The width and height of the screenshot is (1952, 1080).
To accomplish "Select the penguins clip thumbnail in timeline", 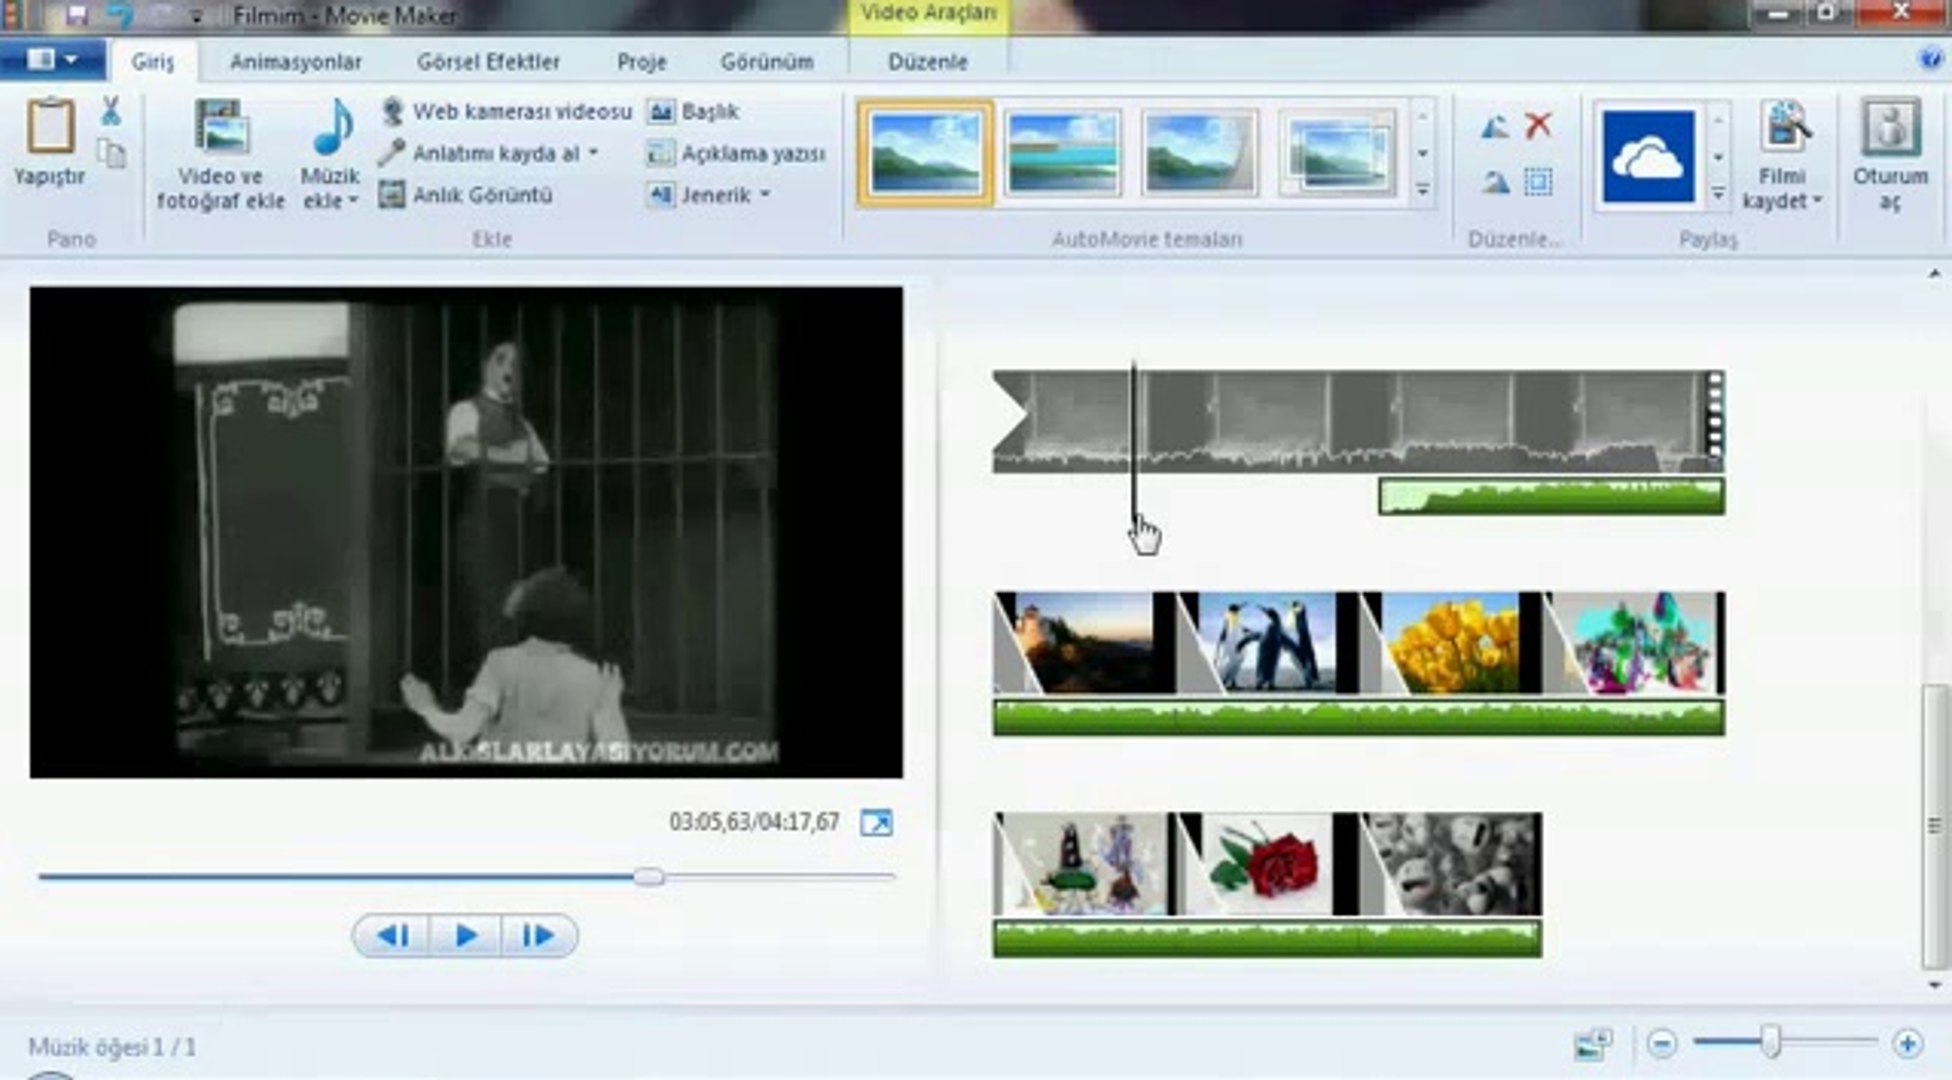I will (x=1267, y=643).
